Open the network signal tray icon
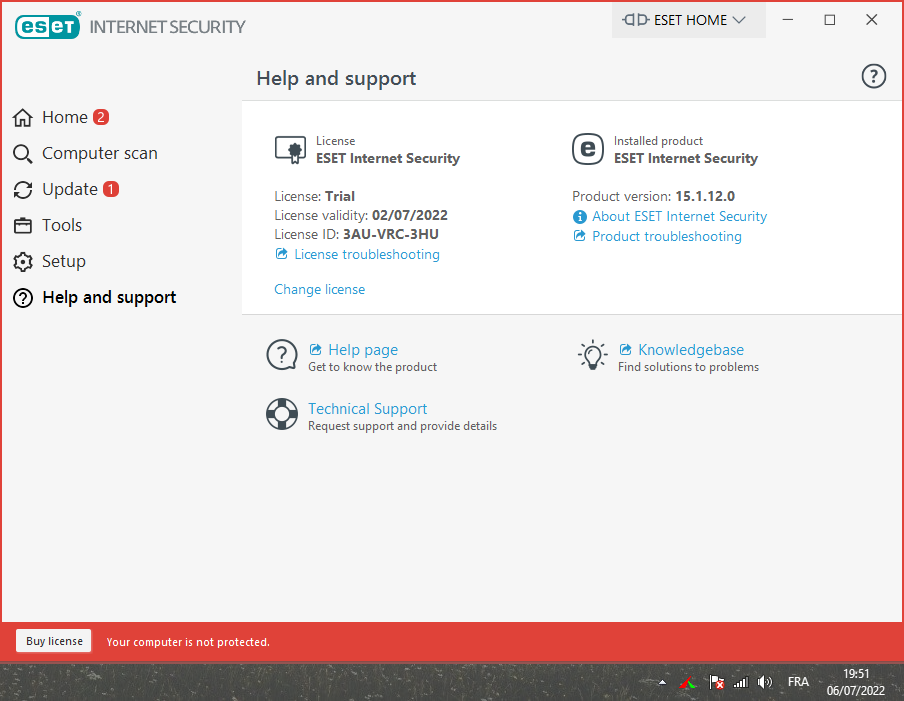The width and height of the screenshot is (904, 701). (741, 683)
